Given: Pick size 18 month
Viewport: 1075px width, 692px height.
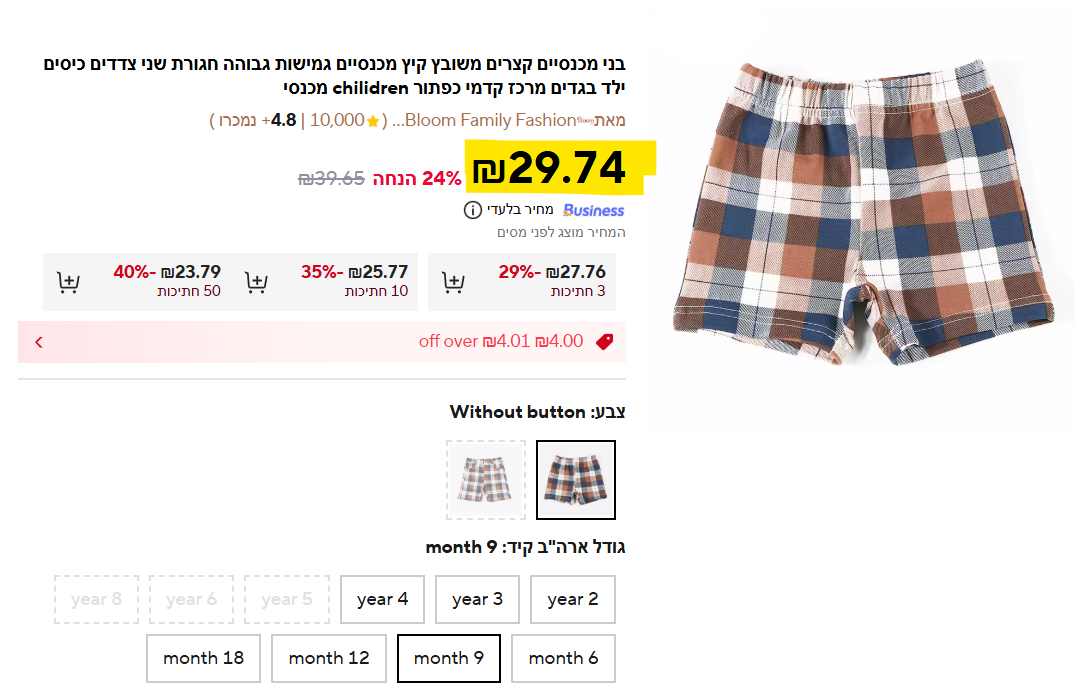Looking at the screenshot, I should point(203,658).
